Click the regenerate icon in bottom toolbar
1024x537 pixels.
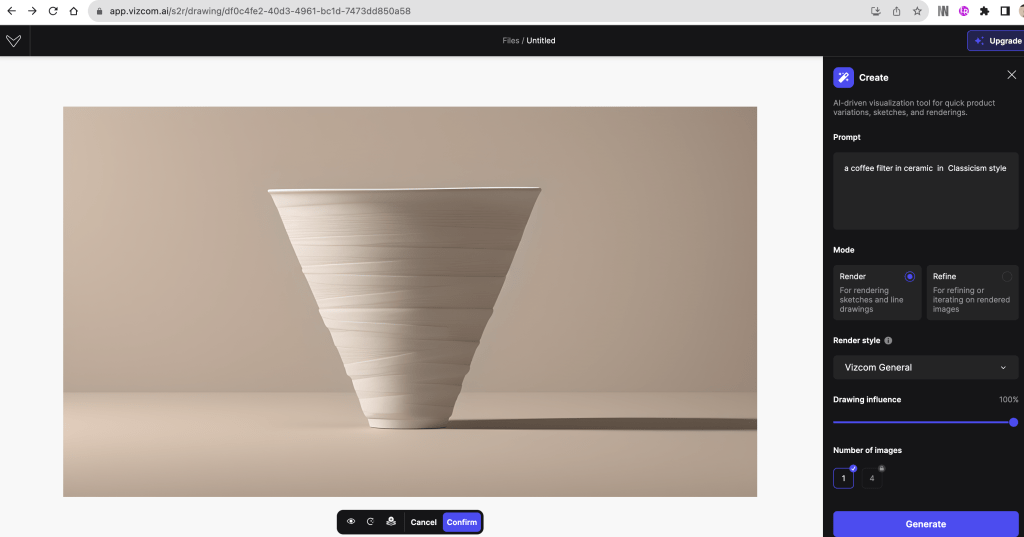tap(370, 522)
